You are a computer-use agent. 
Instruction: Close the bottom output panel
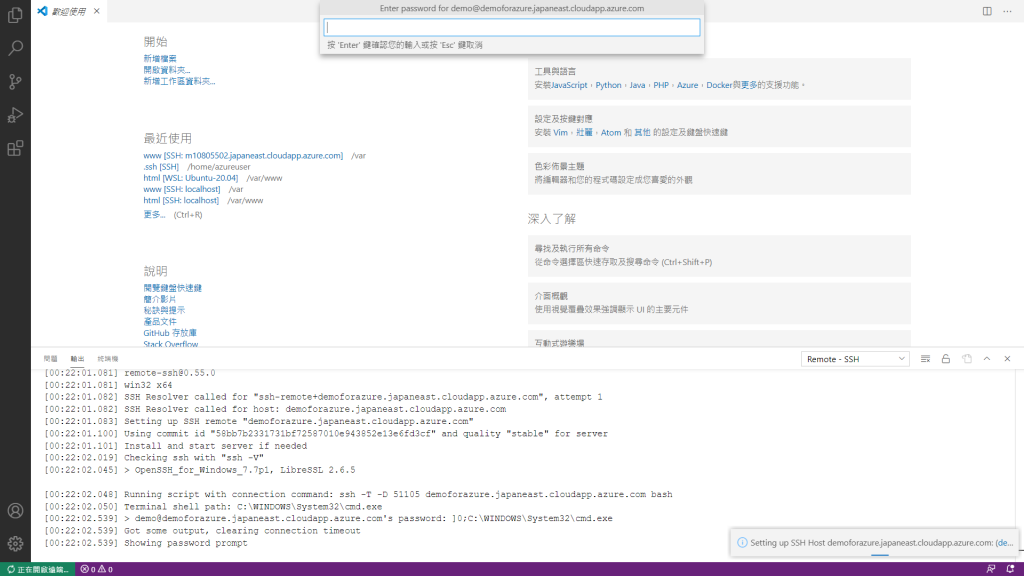1007,359
